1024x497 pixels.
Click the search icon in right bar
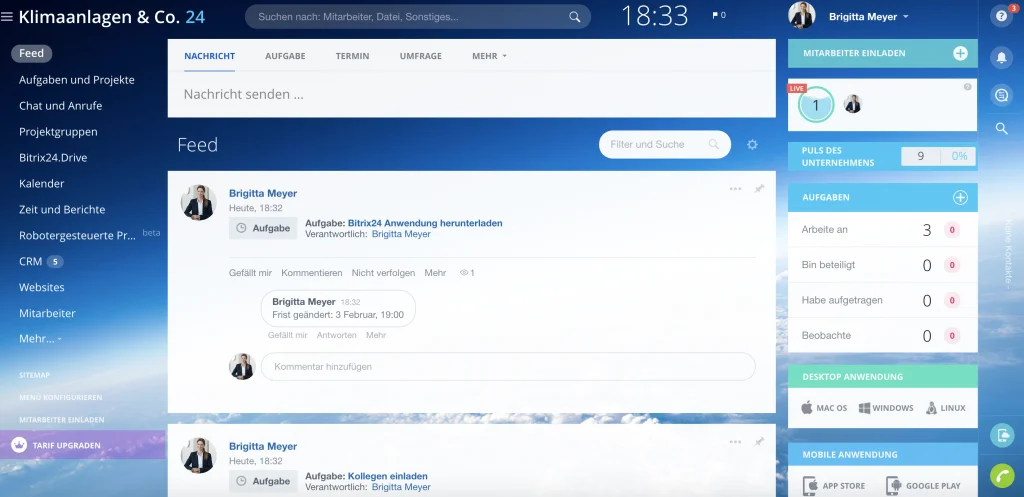pyautogui.click(x=1001, y=129)
